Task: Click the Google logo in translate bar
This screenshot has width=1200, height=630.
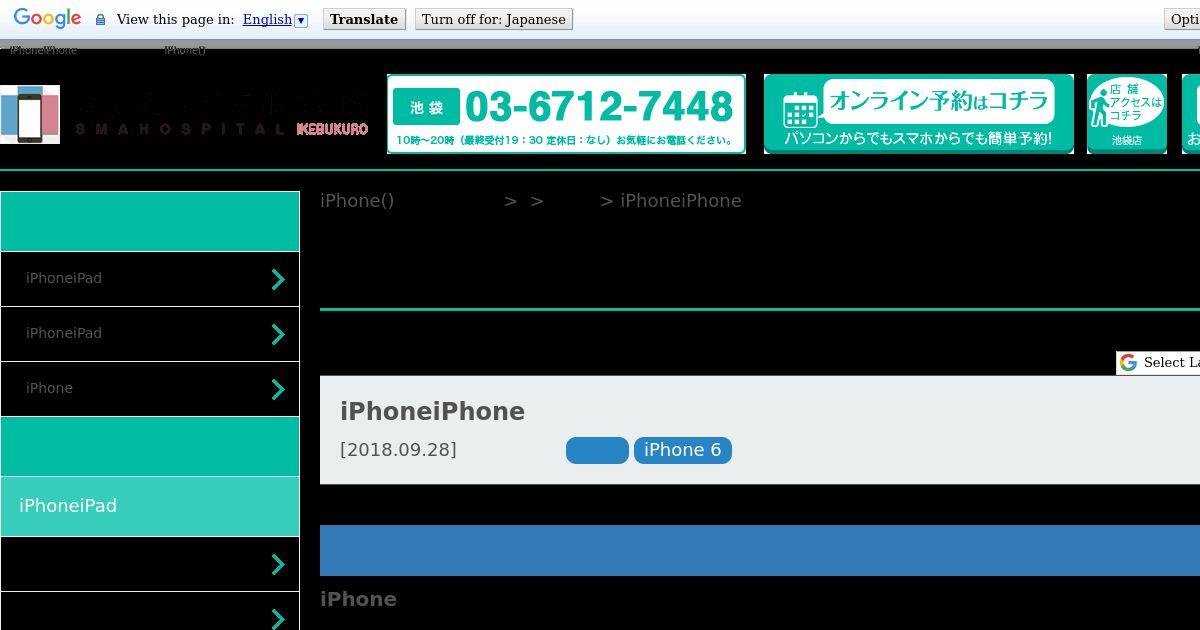Action: pyautogui.click(x=47, y=19)
